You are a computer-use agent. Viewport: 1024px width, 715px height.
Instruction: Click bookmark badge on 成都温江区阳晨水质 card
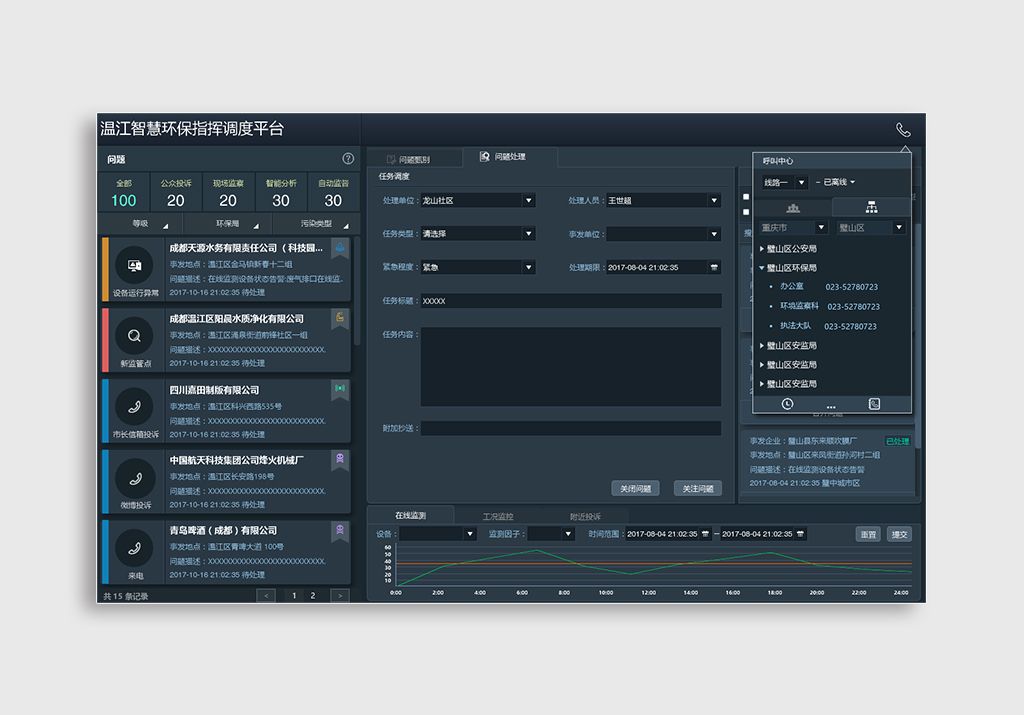(x=340, y=319)
